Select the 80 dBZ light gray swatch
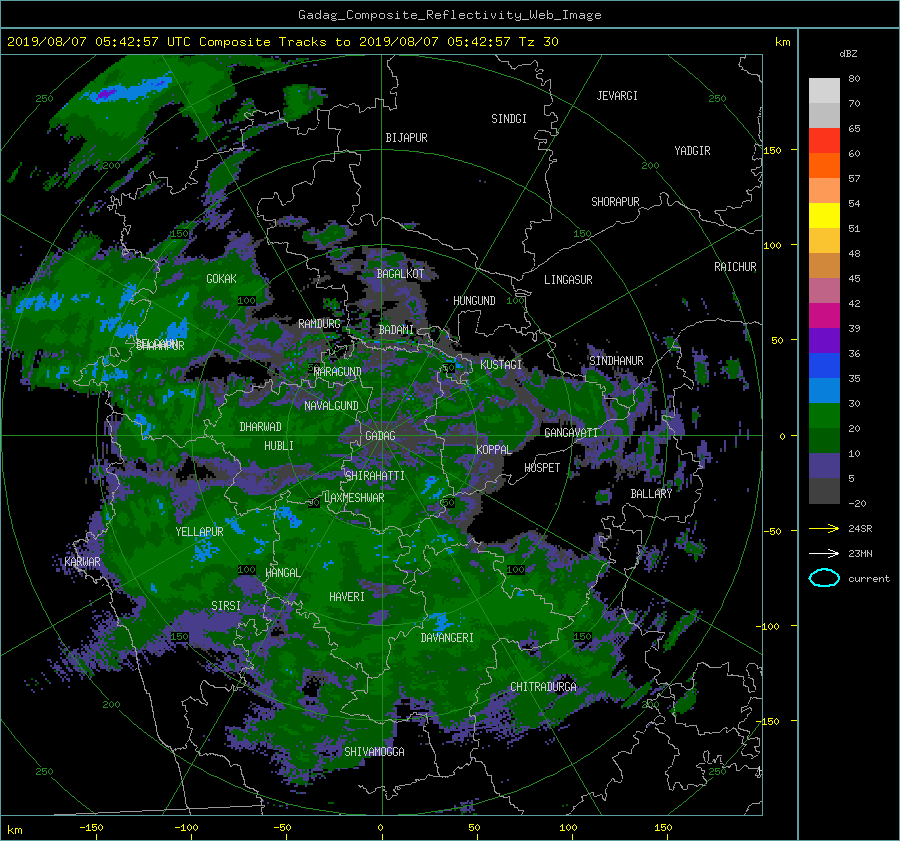Screen dimensions: 900x841 824,91
